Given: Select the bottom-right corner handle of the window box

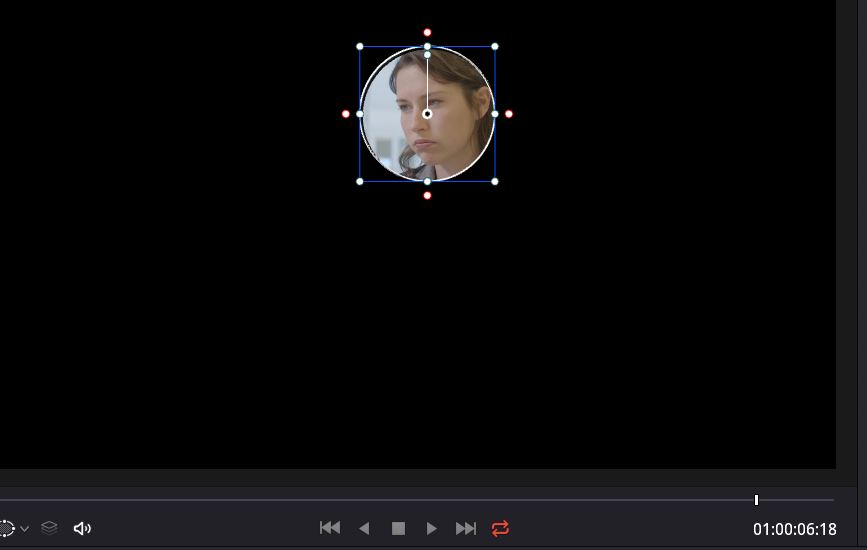Looking at the screenshot, I should click(495, 181).
